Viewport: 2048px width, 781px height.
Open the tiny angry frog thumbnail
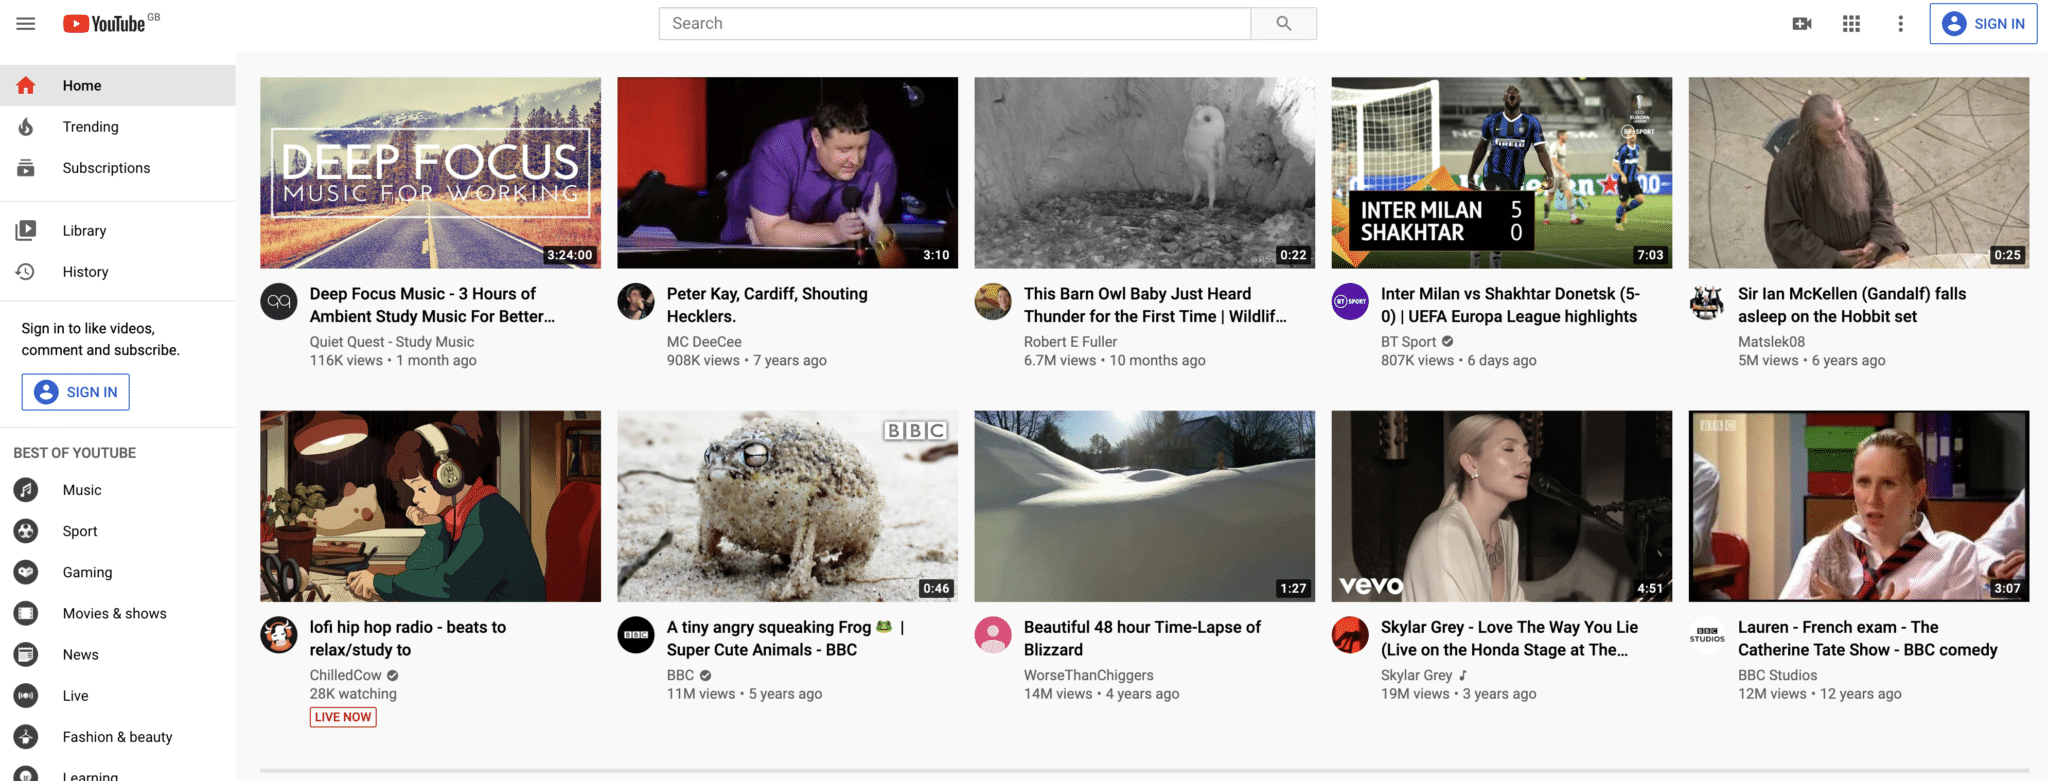coord(788,506)
